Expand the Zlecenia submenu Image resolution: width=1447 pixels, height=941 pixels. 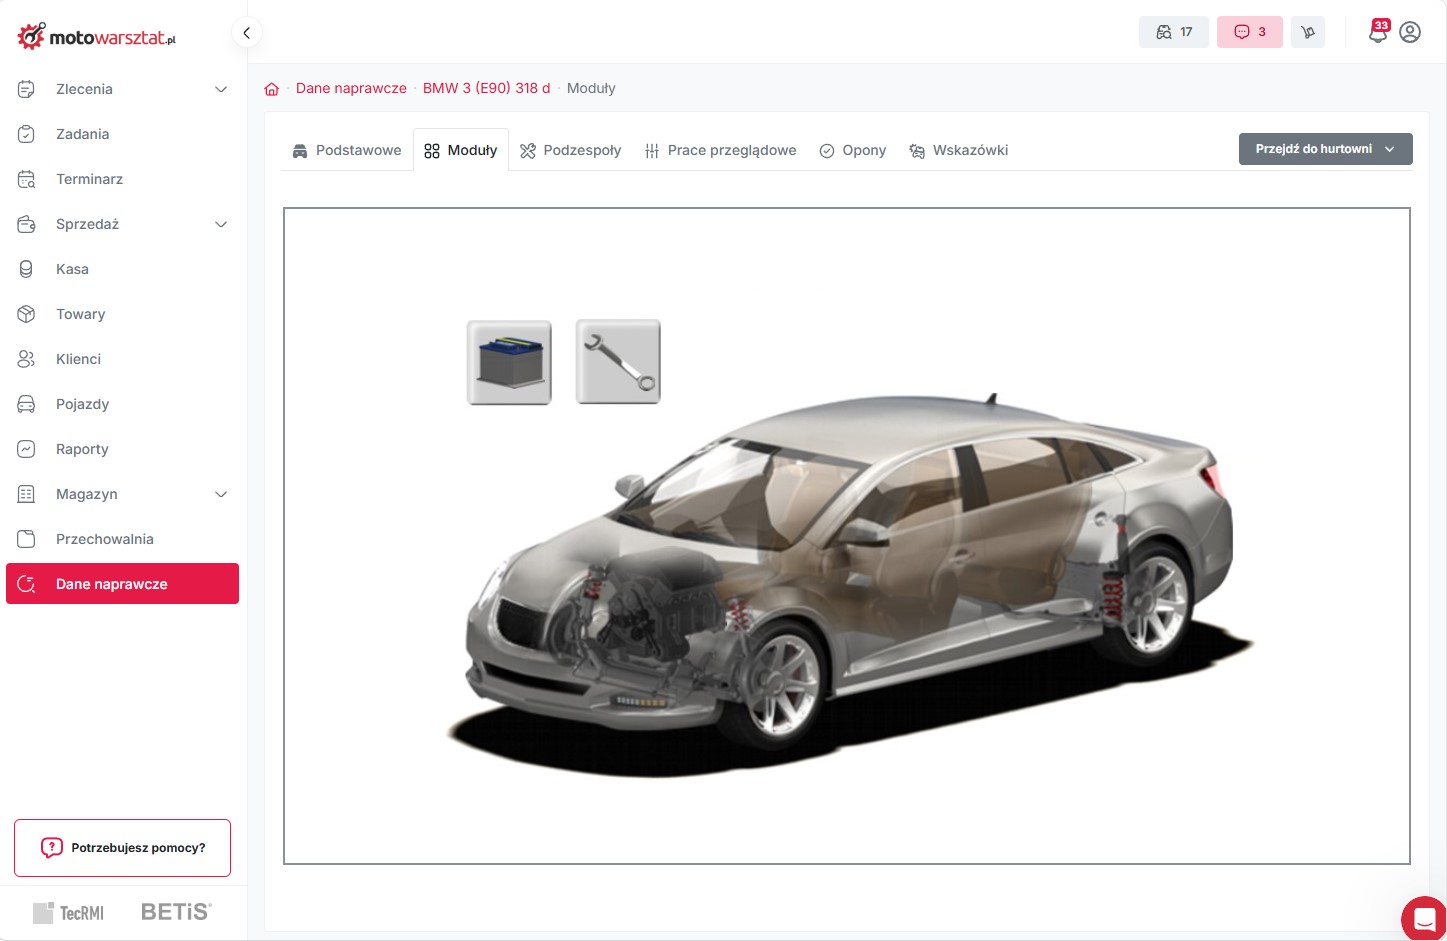tap(221, 89)
